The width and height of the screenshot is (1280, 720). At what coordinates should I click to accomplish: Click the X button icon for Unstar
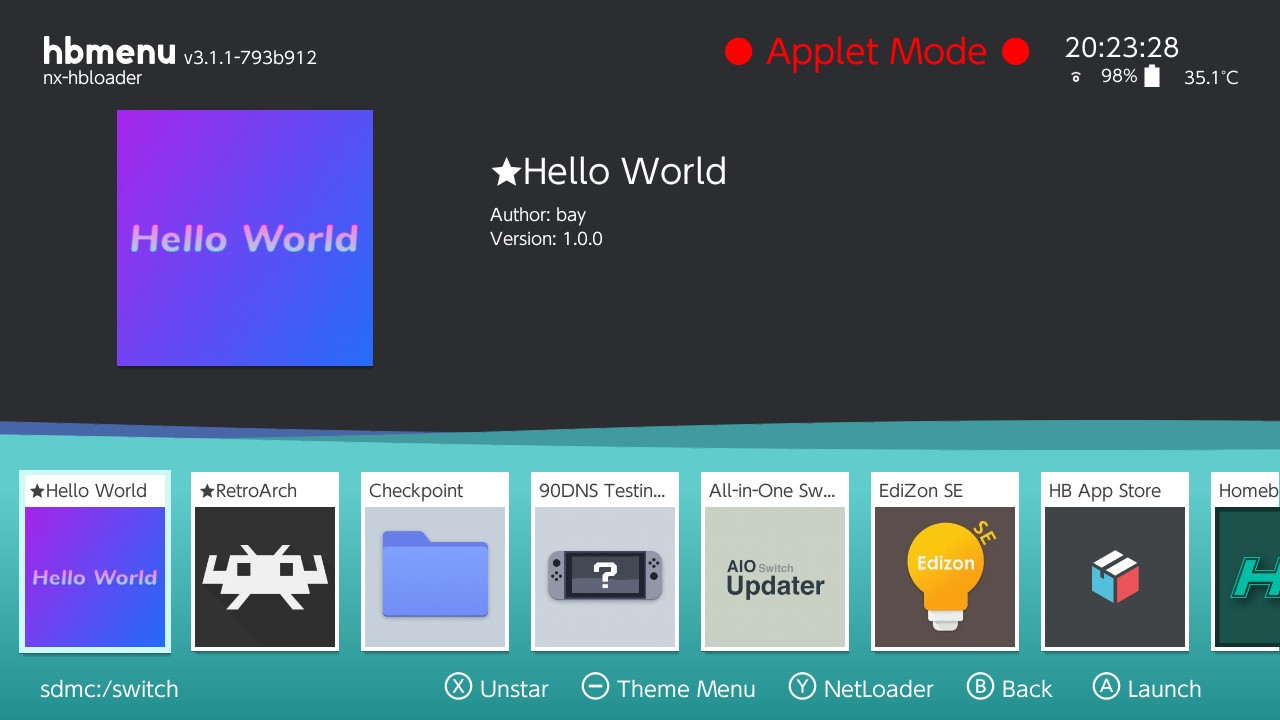coord(458,686)
